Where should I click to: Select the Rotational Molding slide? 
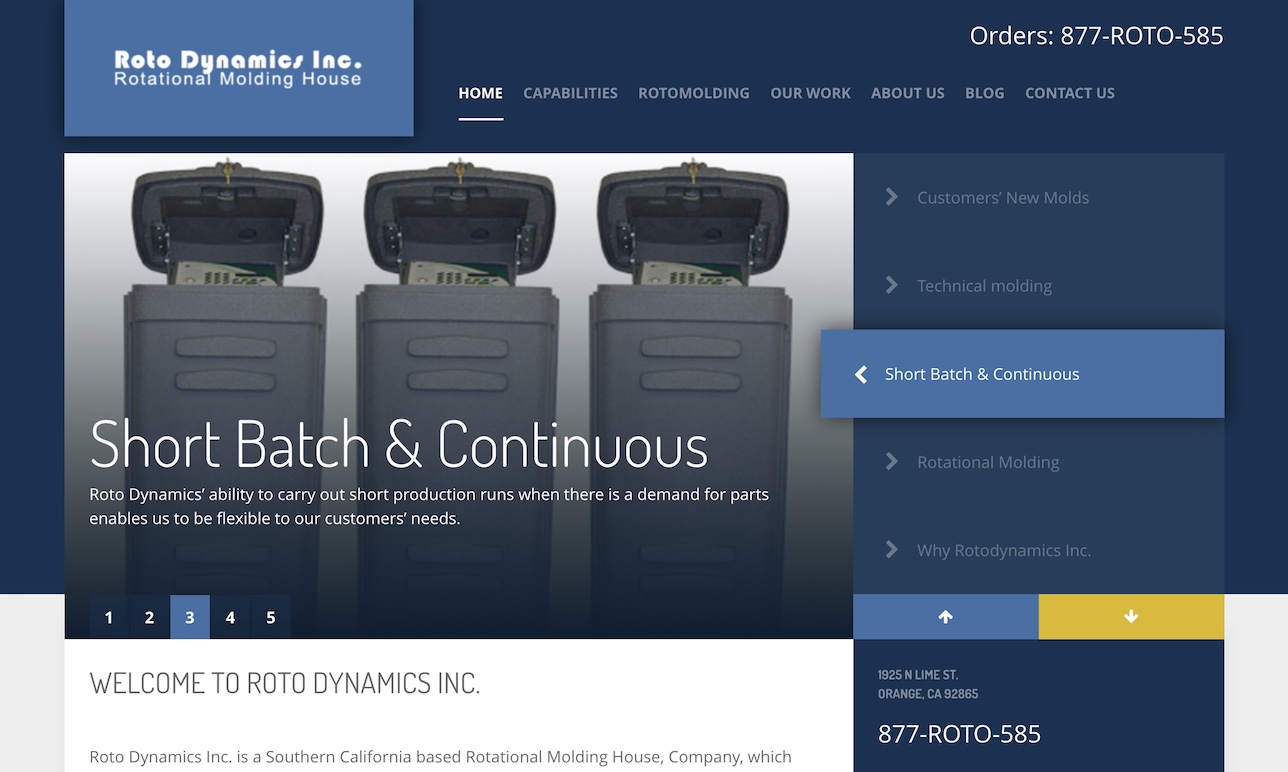click(1038, 461)
